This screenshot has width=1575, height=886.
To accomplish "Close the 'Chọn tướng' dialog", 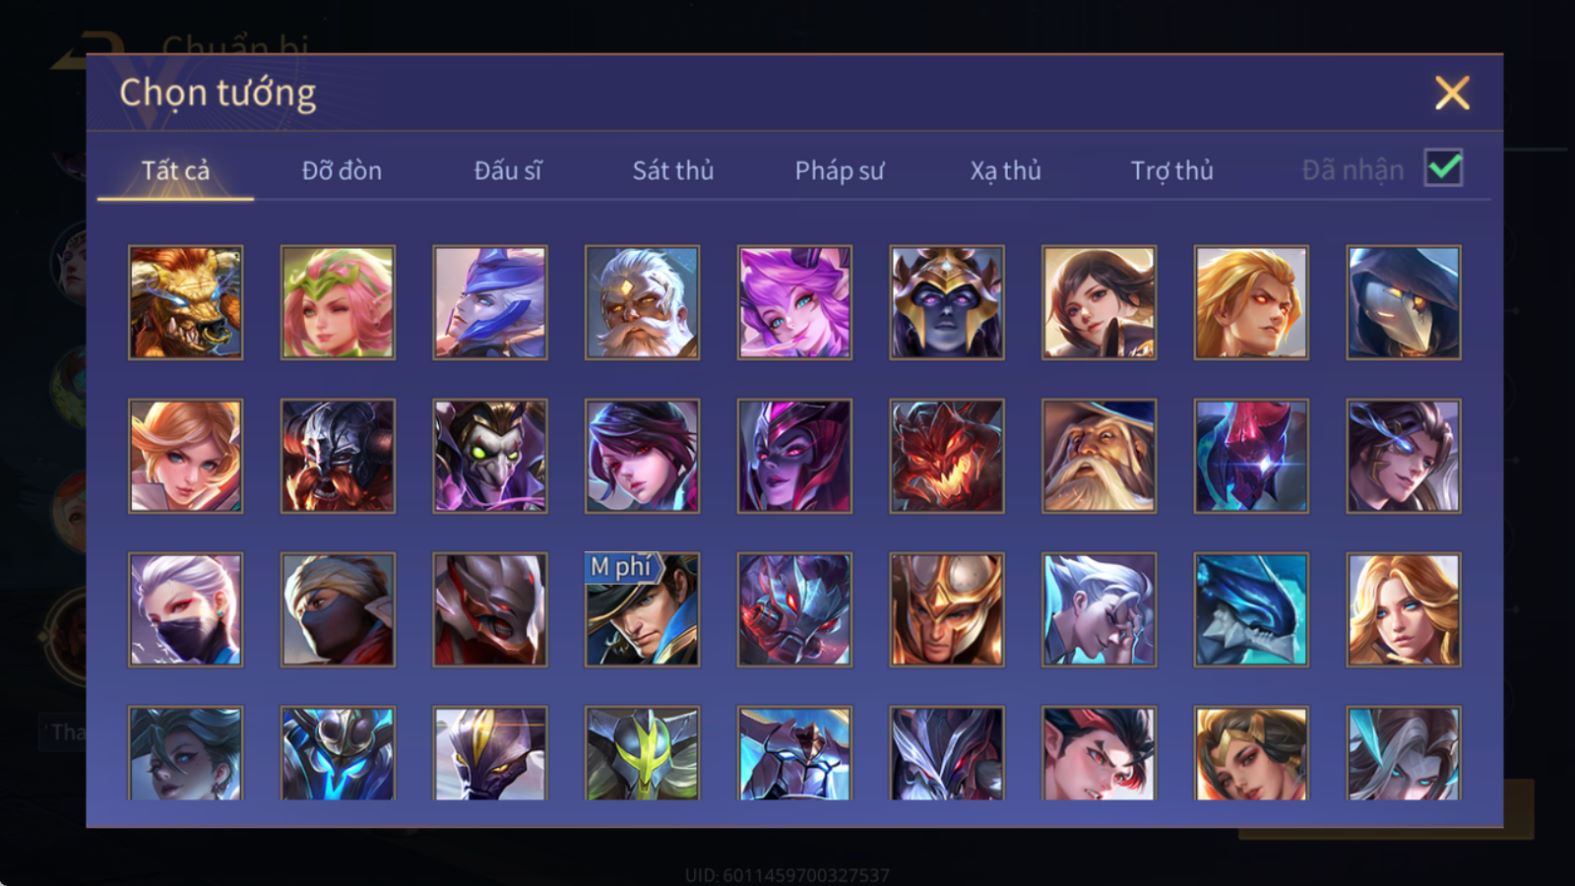I will (1452, 93).
